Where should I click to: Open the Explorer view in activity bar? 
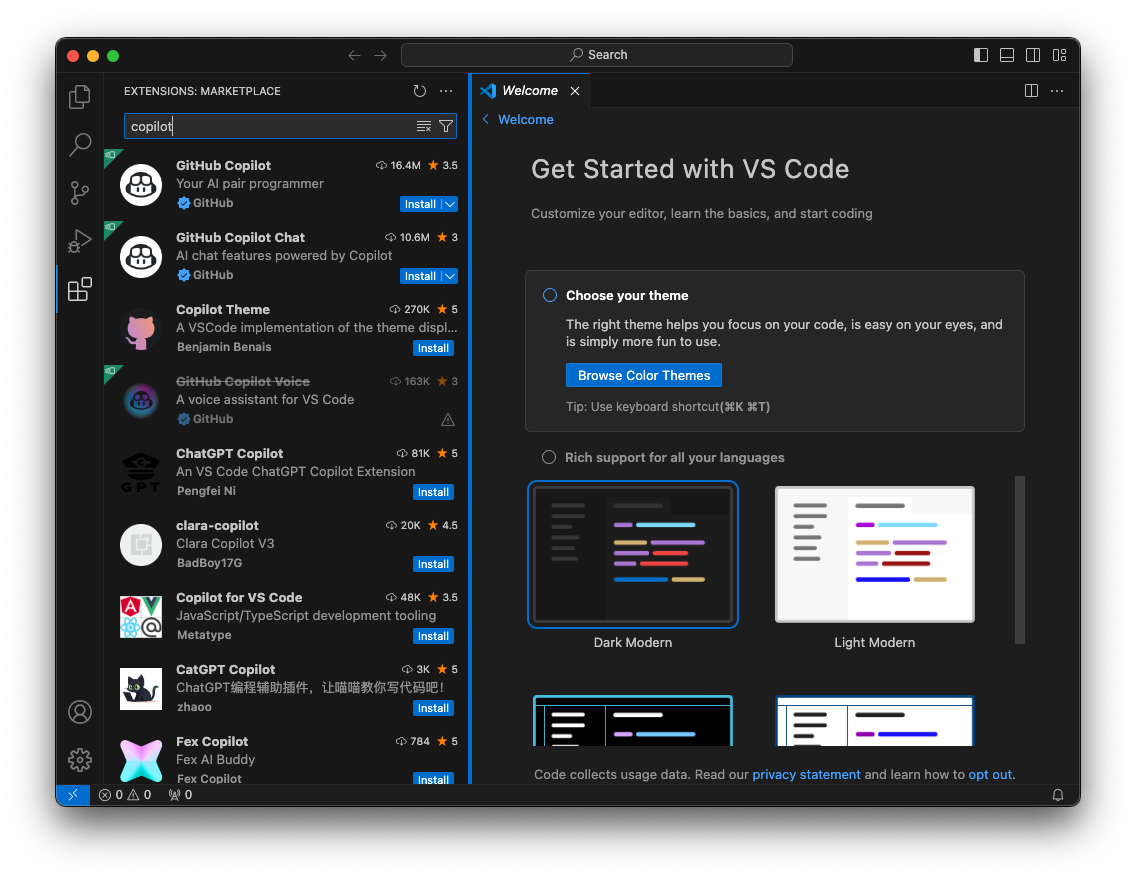pyautogui.click(x=80, y=97)
